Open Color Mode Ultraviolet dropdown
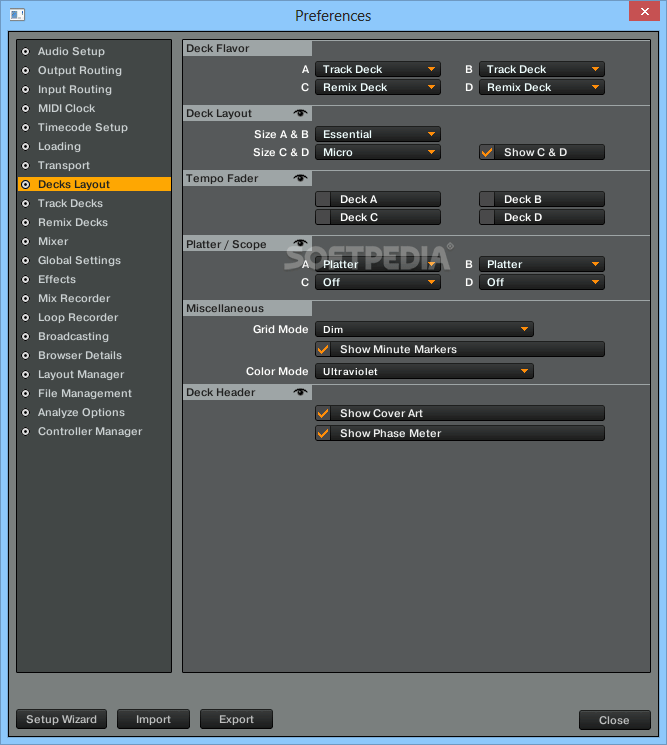667x745 pixels. click(424, 372)
